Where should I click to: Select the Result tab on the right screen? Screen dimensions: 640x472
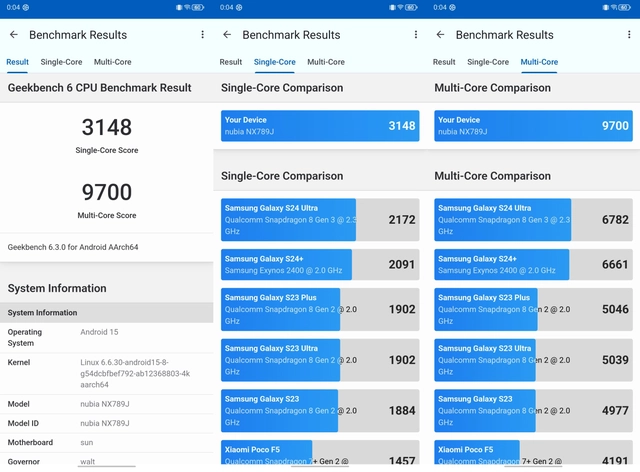tap(444, 62)
